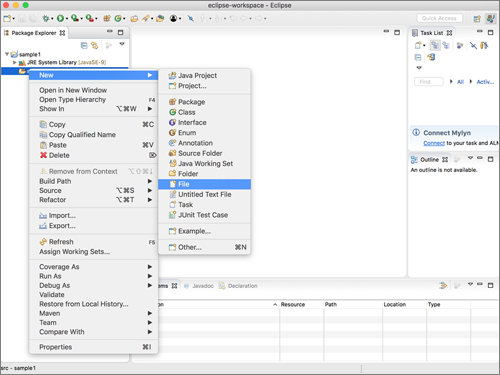Choose Assign Working Sets...
Screen dimensions: 500x375
[x=93, y=252]
